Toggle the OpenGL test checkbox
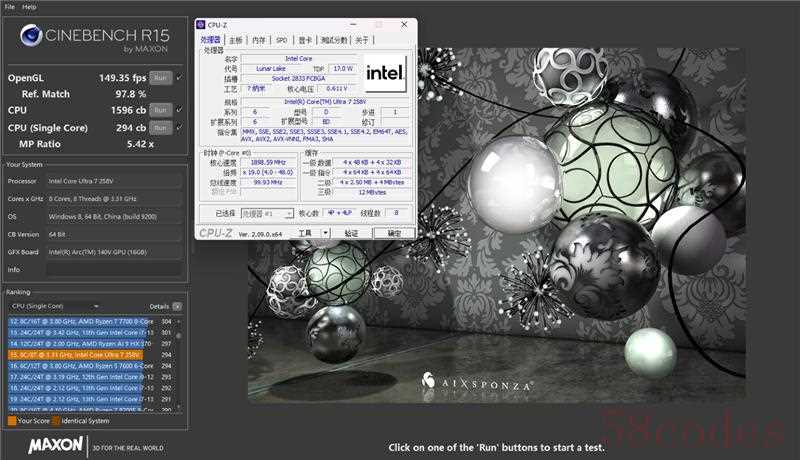The image size is (800, 460). (x=178, y=76)
